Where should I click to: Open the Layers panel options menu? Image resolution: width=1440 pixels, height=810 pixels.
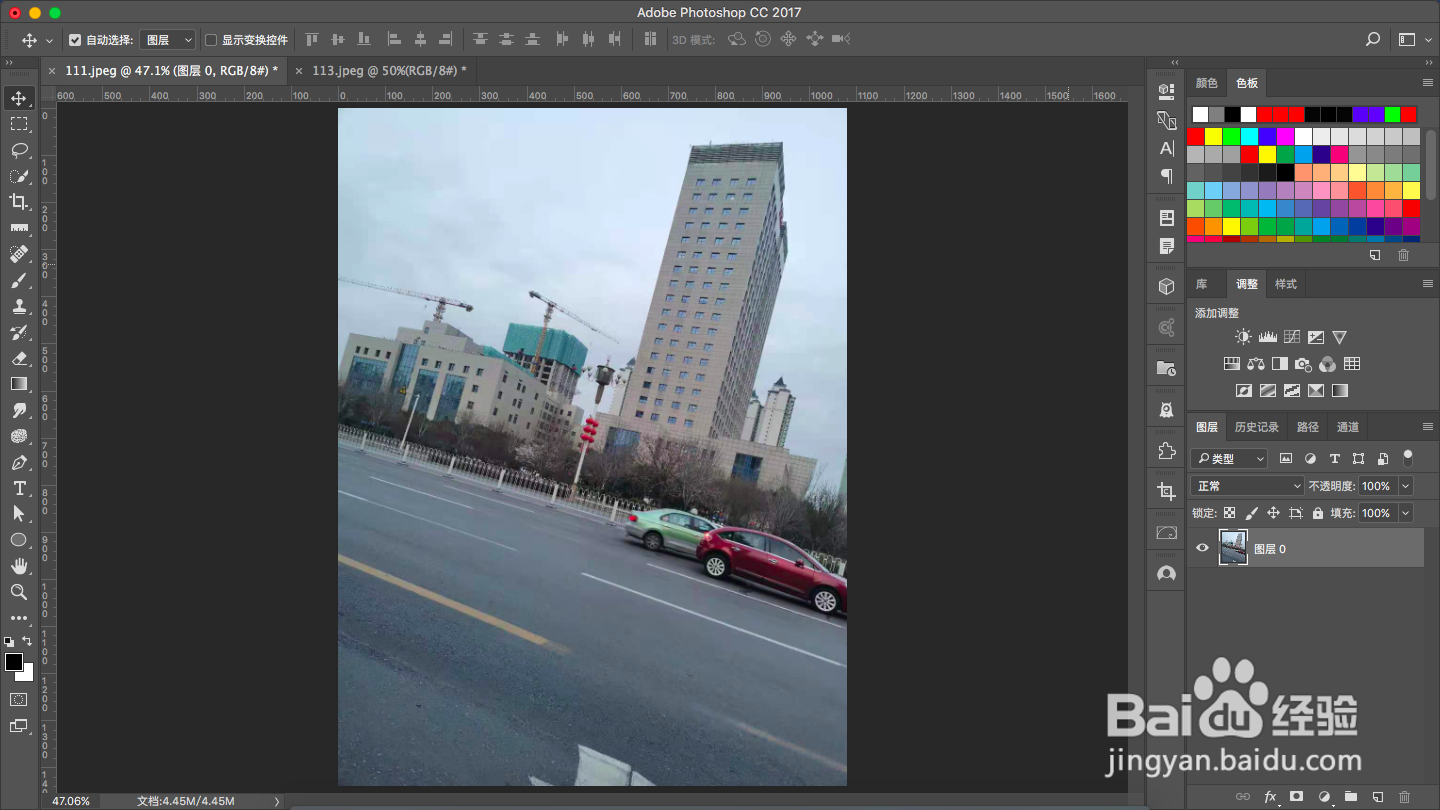tap(1428, 427)
